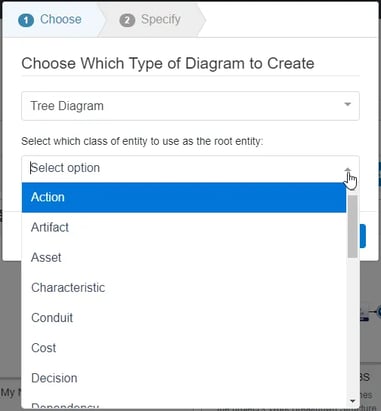
Task: Choose Decision as root entity class
Action: pyautogui.click(x=184, y=378)
